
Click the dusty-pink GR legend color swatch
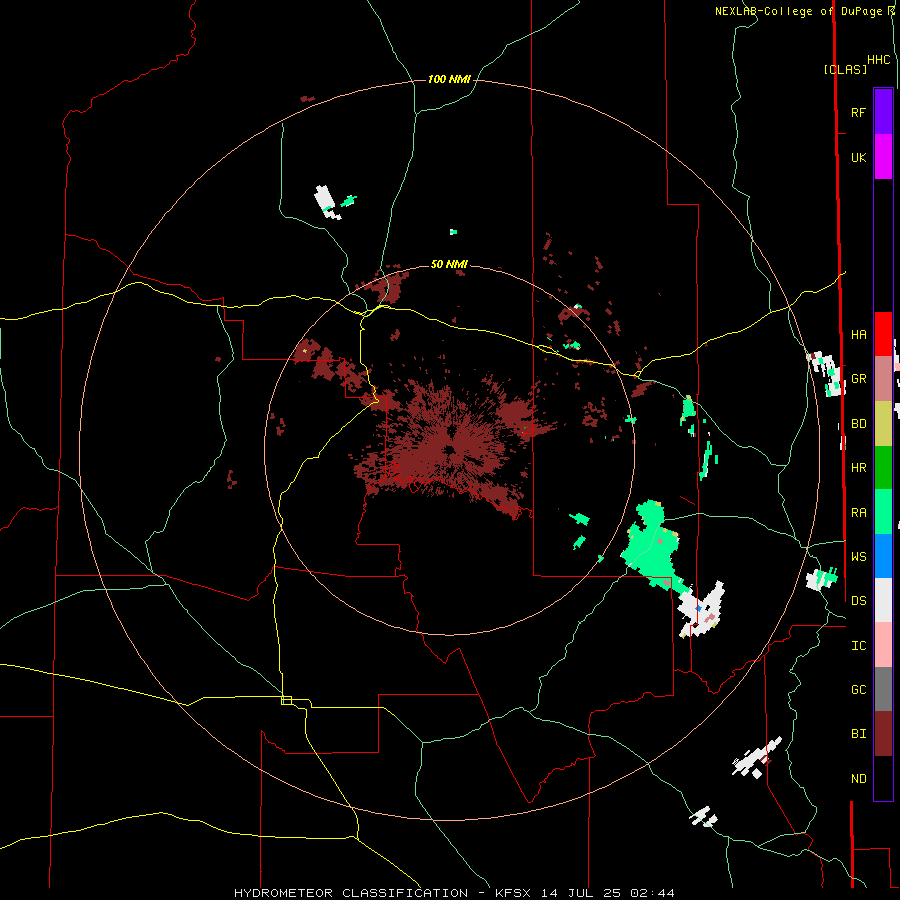click(x=883, y=379)
